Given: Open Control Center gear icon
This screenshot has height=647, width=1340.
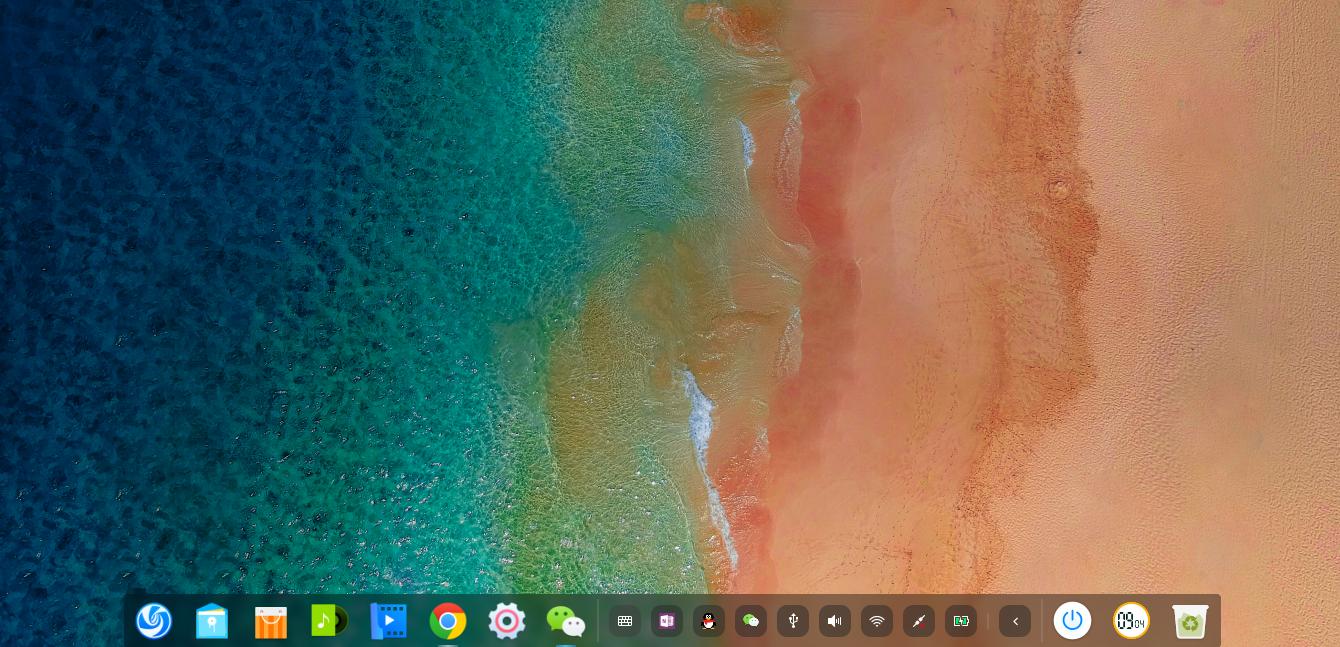Looking at the screenshot, I should pos(507,621).
